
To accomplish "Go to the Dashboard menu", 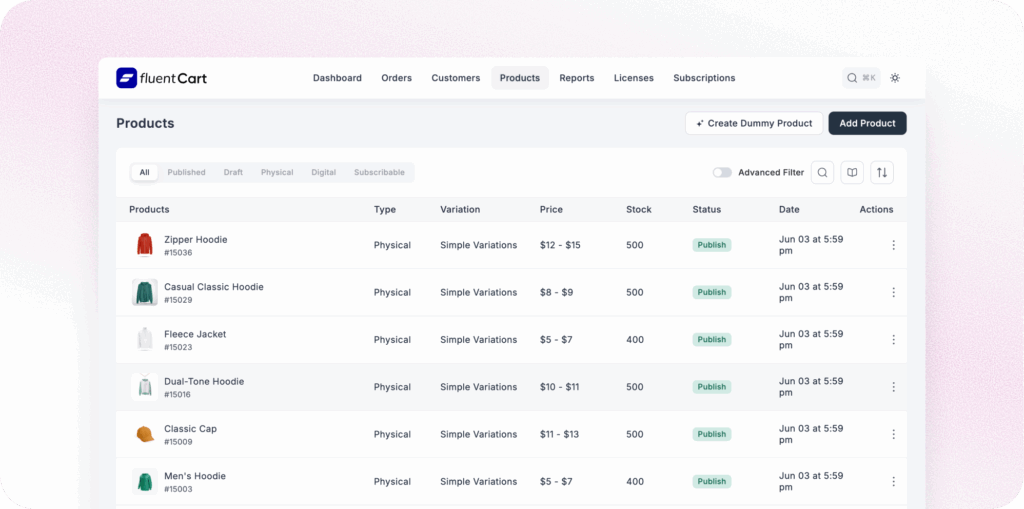I will (x=337, y=78).
